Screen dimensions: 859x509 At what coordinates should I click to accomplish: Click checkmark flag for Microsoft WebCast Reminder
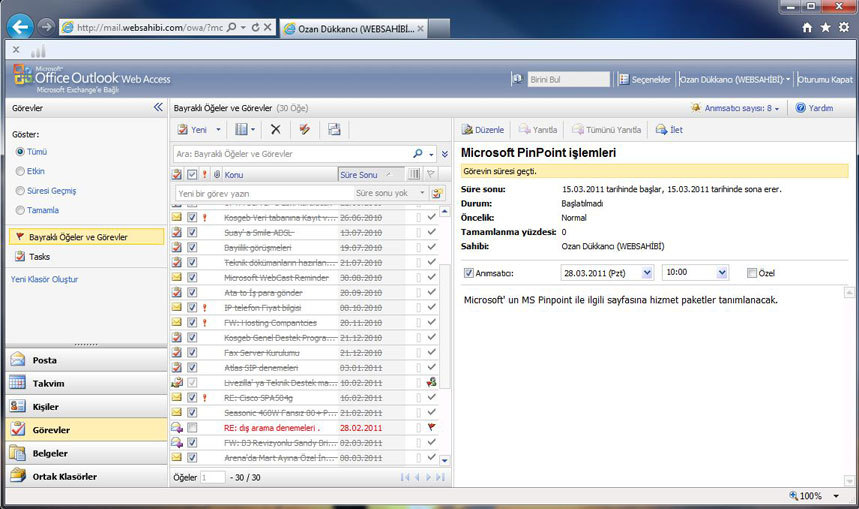[x=432, y=277]
